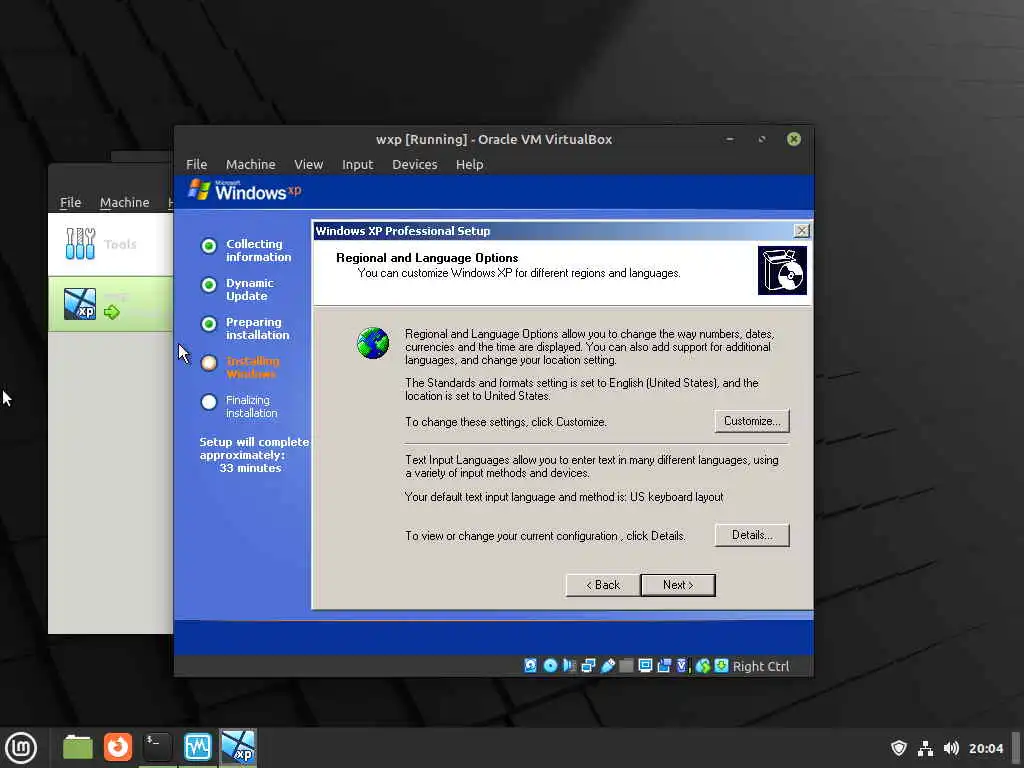Image resolution: width=1024 pixels, height=768 pixels.
Task: Launch Firefox from the taskbar
Action: point(118,747)
